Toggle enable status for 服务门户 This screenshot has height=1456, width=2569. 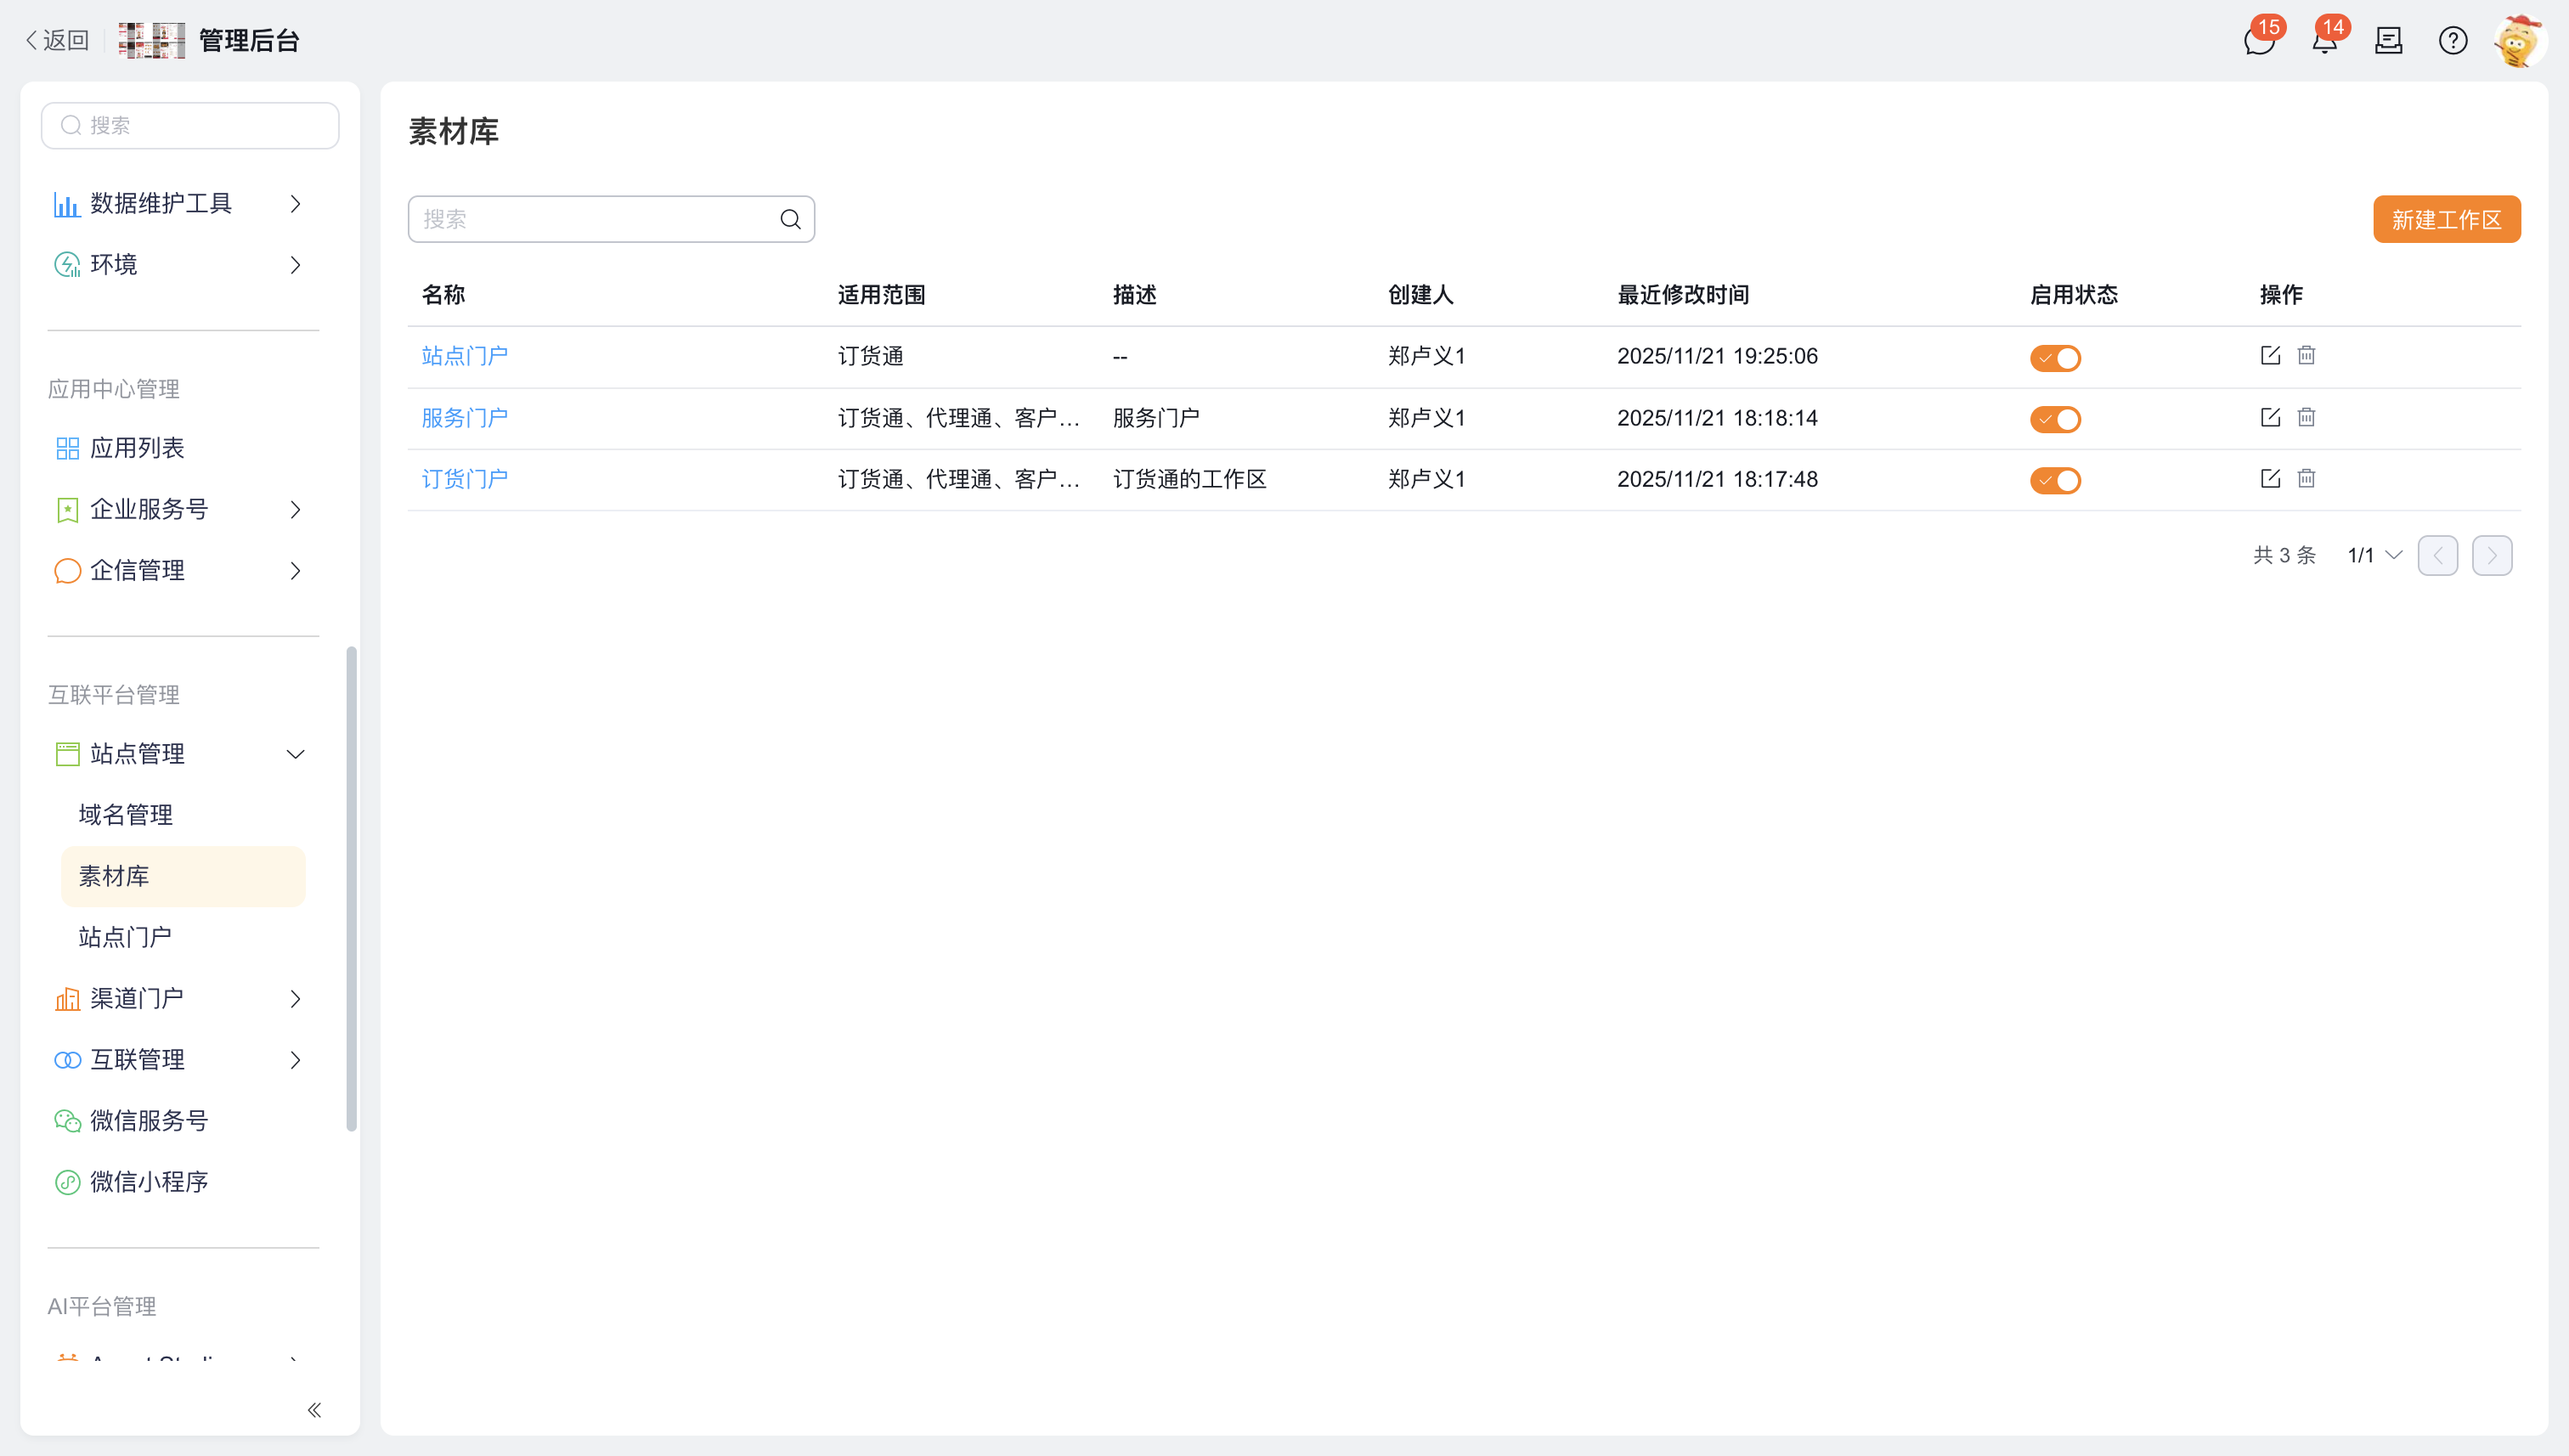2055,419
